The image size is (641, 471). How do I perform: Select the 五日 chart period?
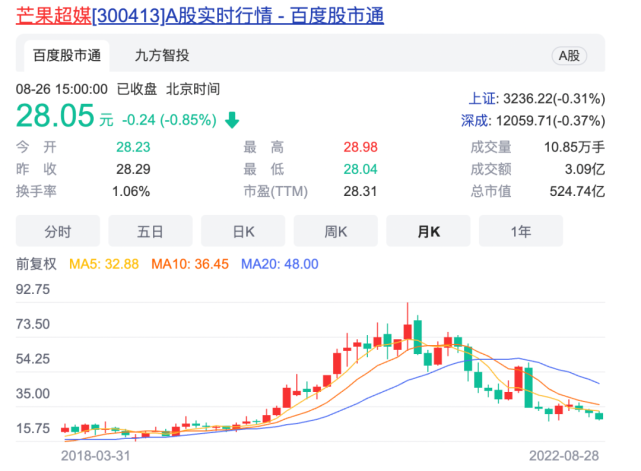coord(150,231)
